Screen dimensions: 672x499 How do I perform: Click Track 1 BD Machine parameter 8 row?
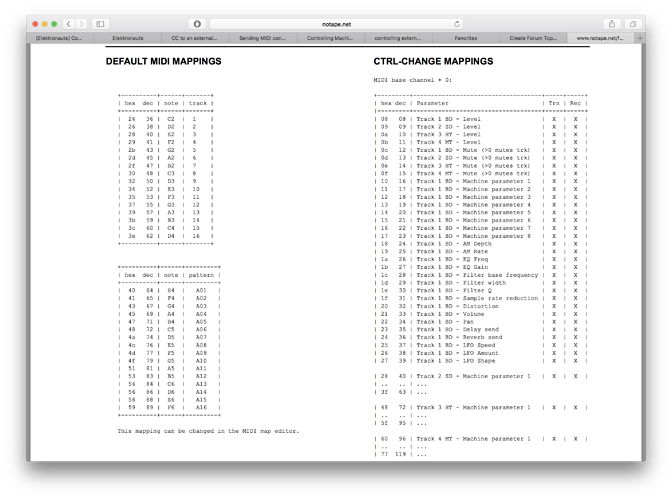pyautogui.click(x=481, y=236)
